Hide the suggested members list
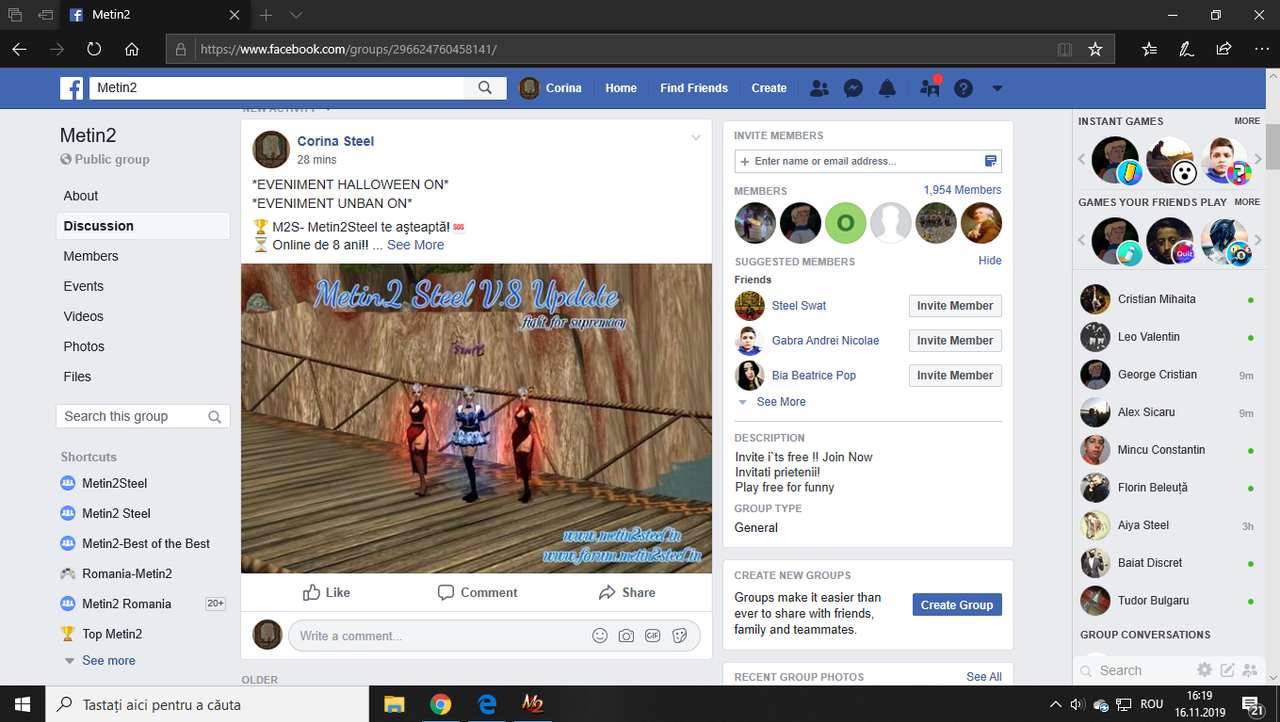1280x722 pixels. coord(990,260)
